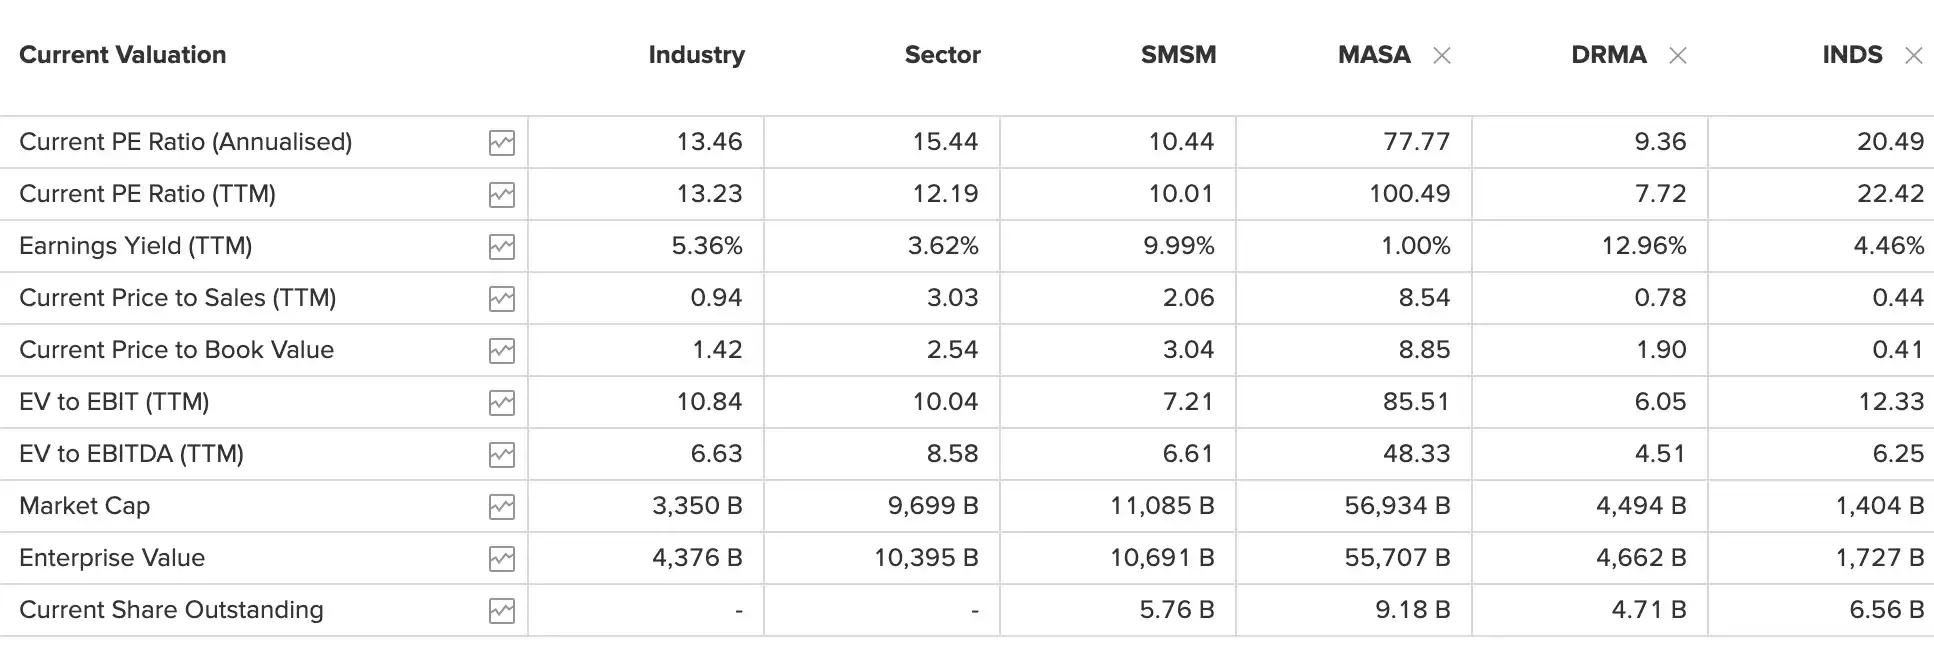Select the Industry column header
Viewport: 1934px width, 646px height.
[696, 55]
